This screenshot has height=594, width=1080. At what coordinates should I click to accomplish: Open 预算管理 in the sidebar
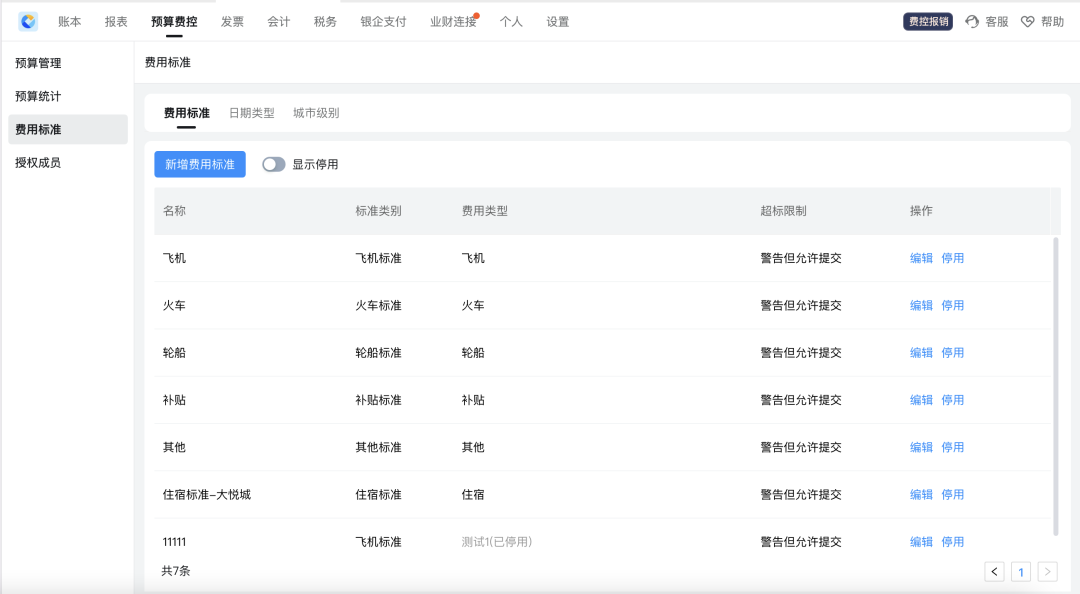point(38,63)
